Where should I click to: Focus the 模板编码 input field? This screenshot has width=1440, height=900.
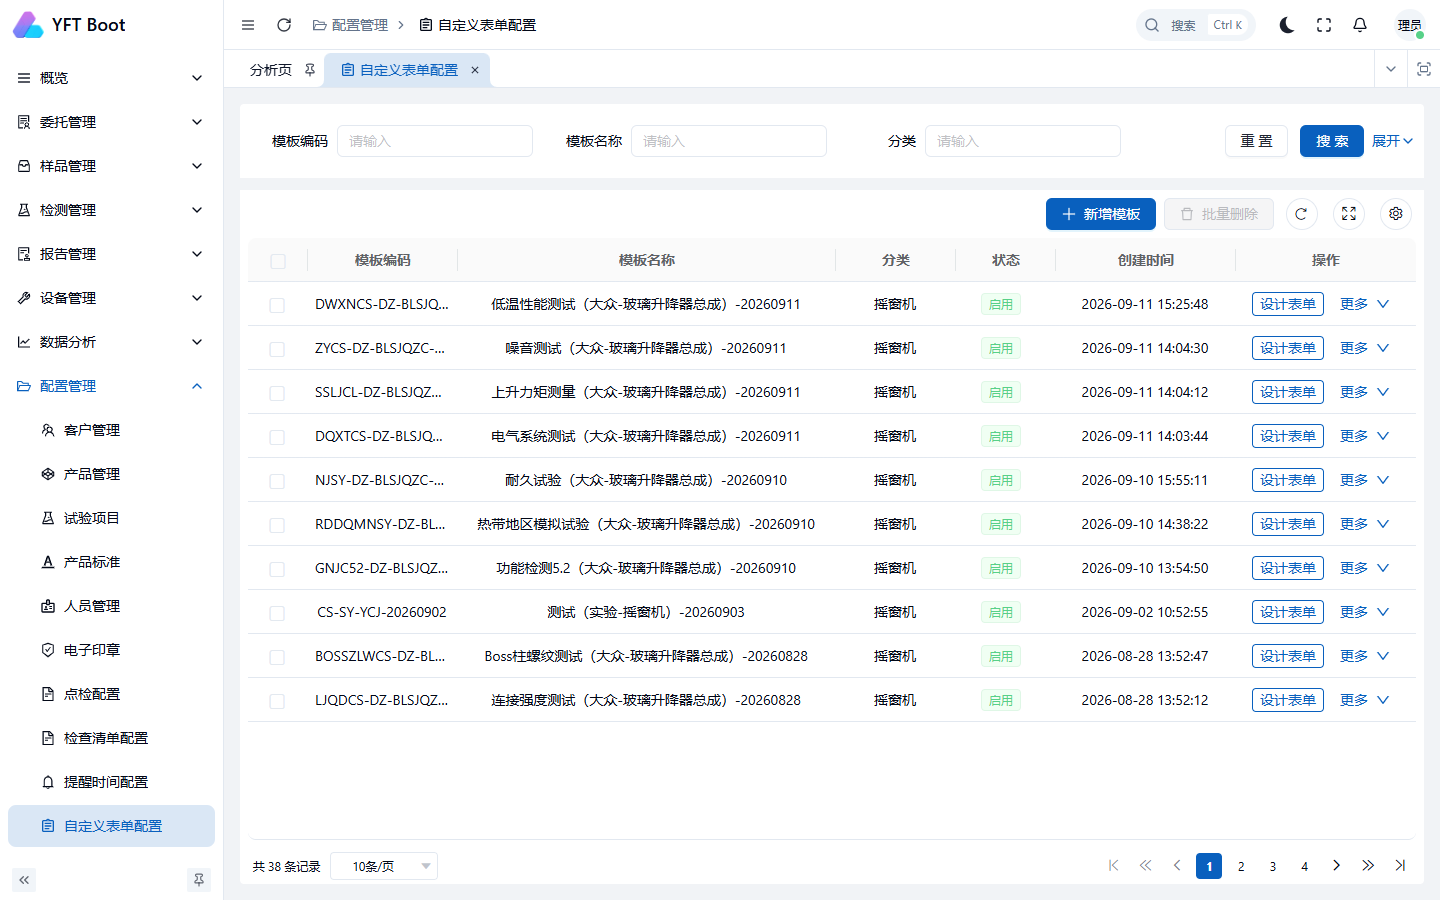tap(435, 141)
